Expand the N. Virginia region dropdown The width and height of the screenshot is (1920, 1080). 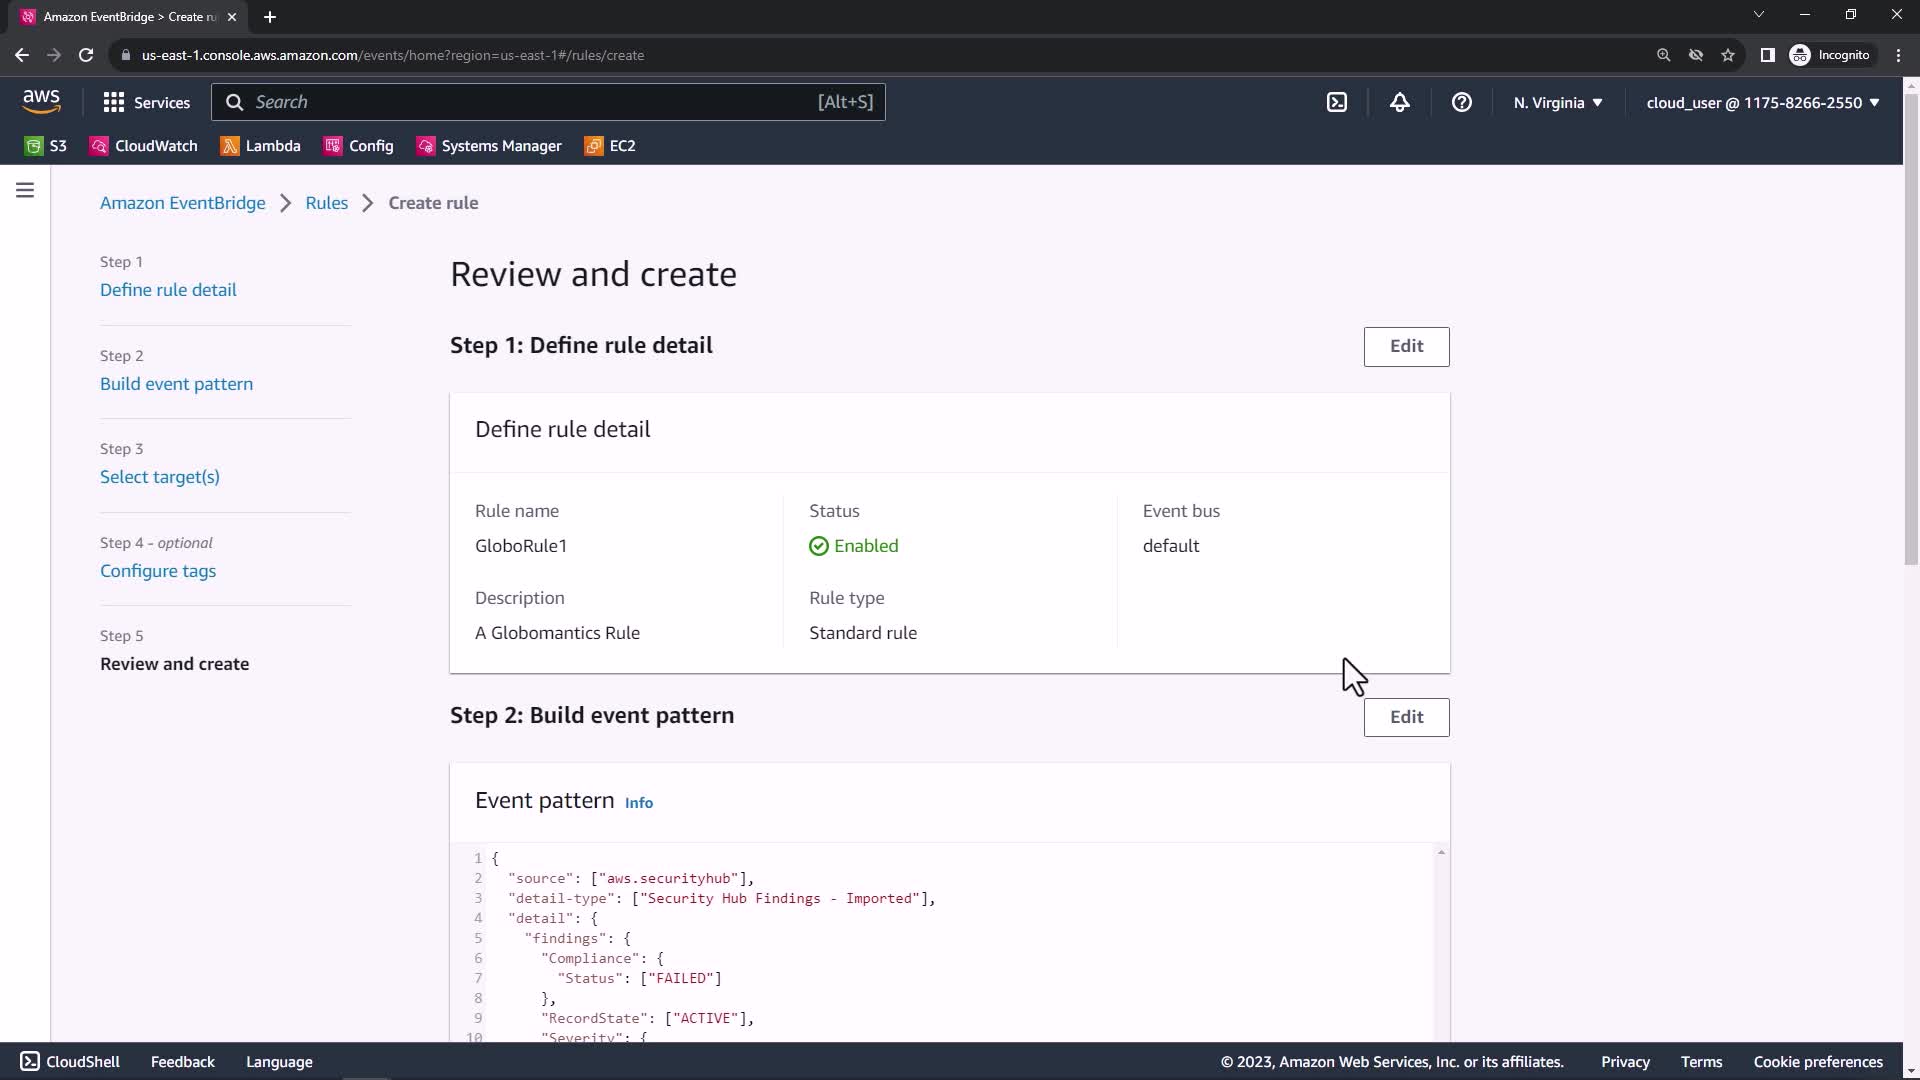[x=1557, y=102]
